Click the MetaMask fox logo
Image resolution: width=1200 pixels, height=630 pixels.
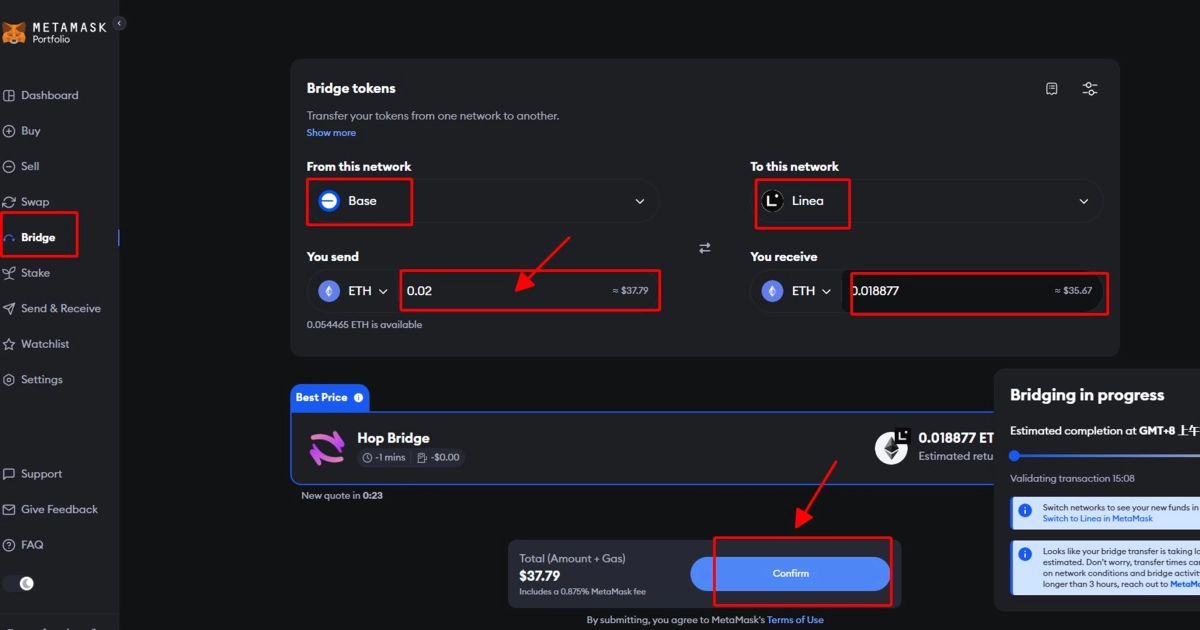pyautogui.click(x=14, y=33)
